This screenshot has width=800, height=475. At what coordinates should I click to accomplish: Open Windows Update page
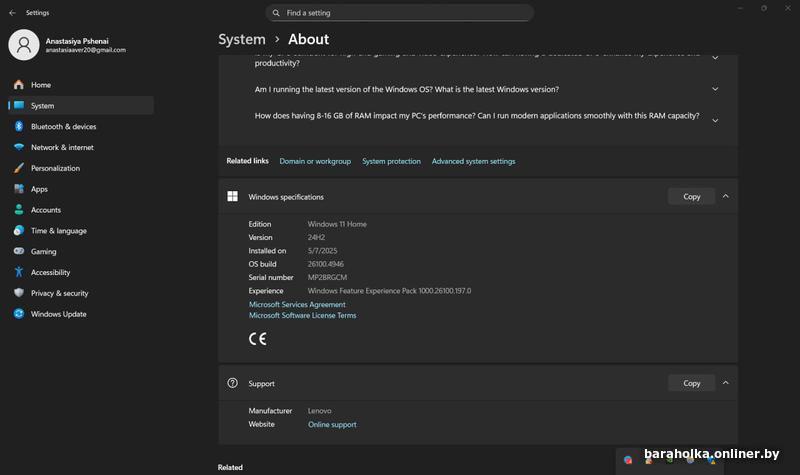click(x=81, y=314)
